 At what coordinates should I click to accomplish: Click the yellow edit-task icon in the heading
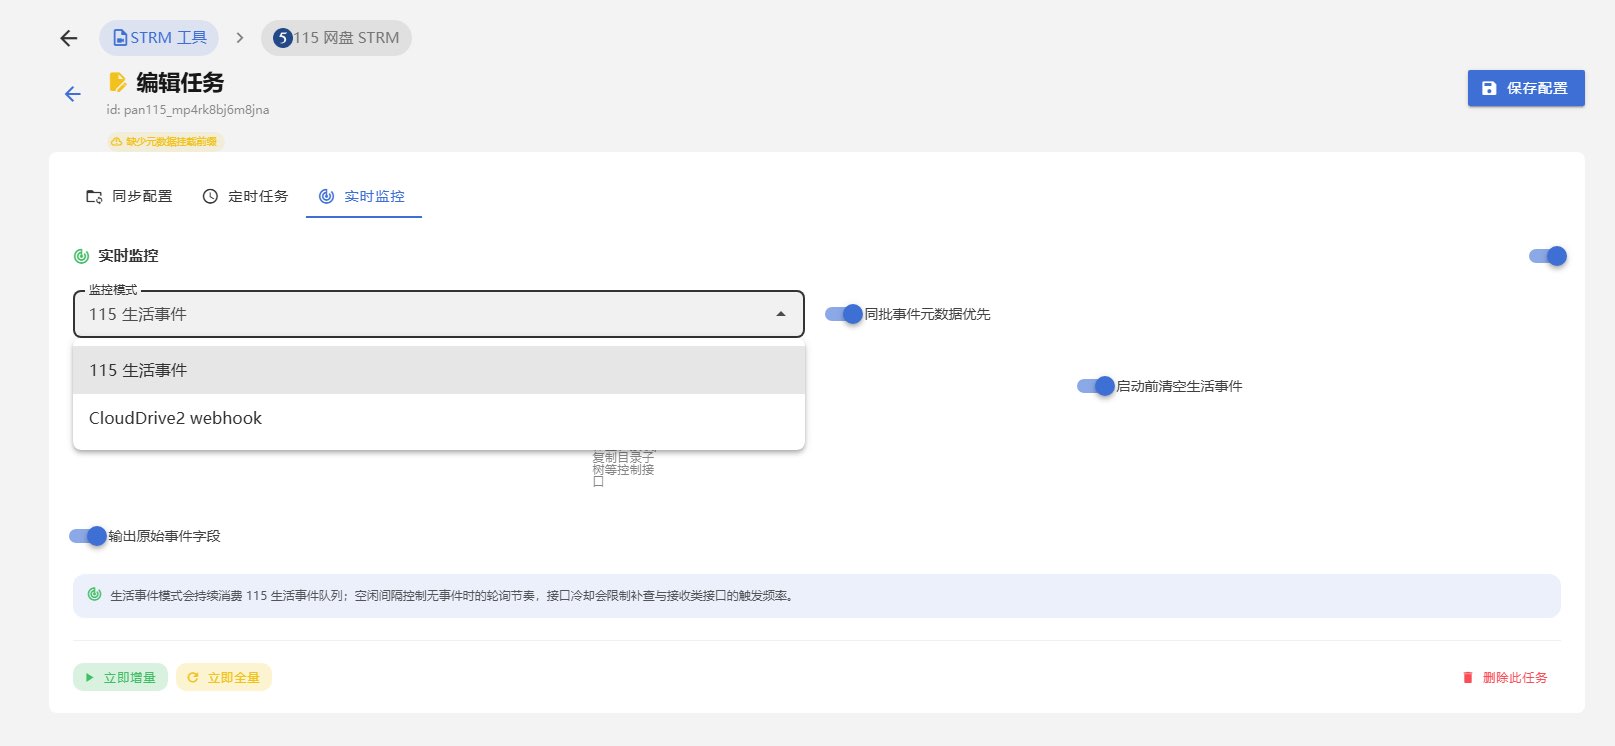click(x=118, y=82)
